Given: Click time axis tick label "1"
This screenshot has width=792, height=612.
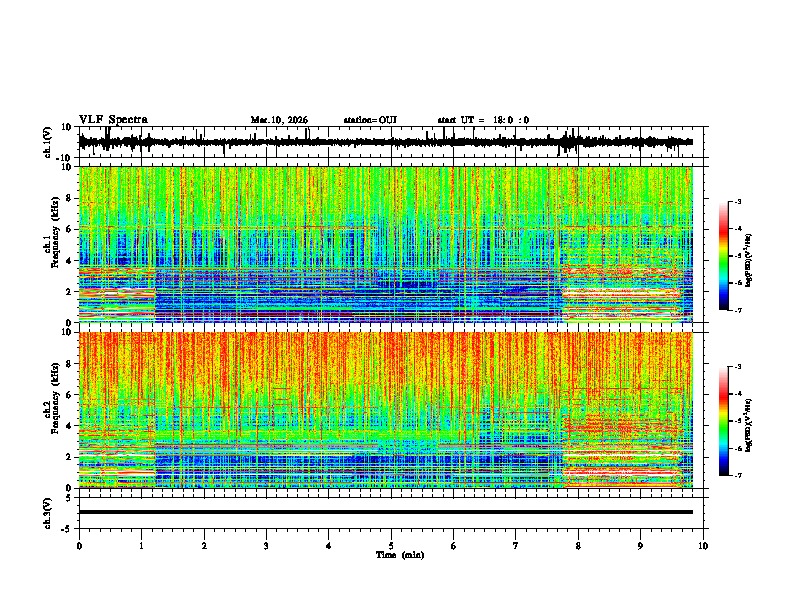Looking at the screenshot, I should coord(141,546).
